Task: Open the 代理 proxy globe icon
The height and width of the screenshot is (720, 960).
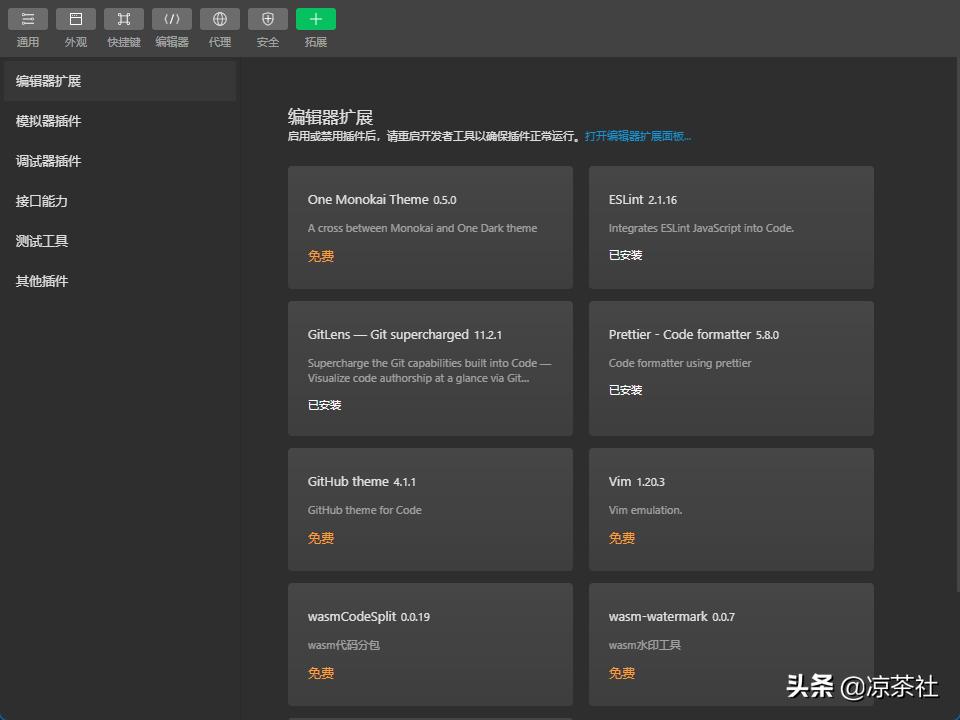Action: [x=220, y=19]
